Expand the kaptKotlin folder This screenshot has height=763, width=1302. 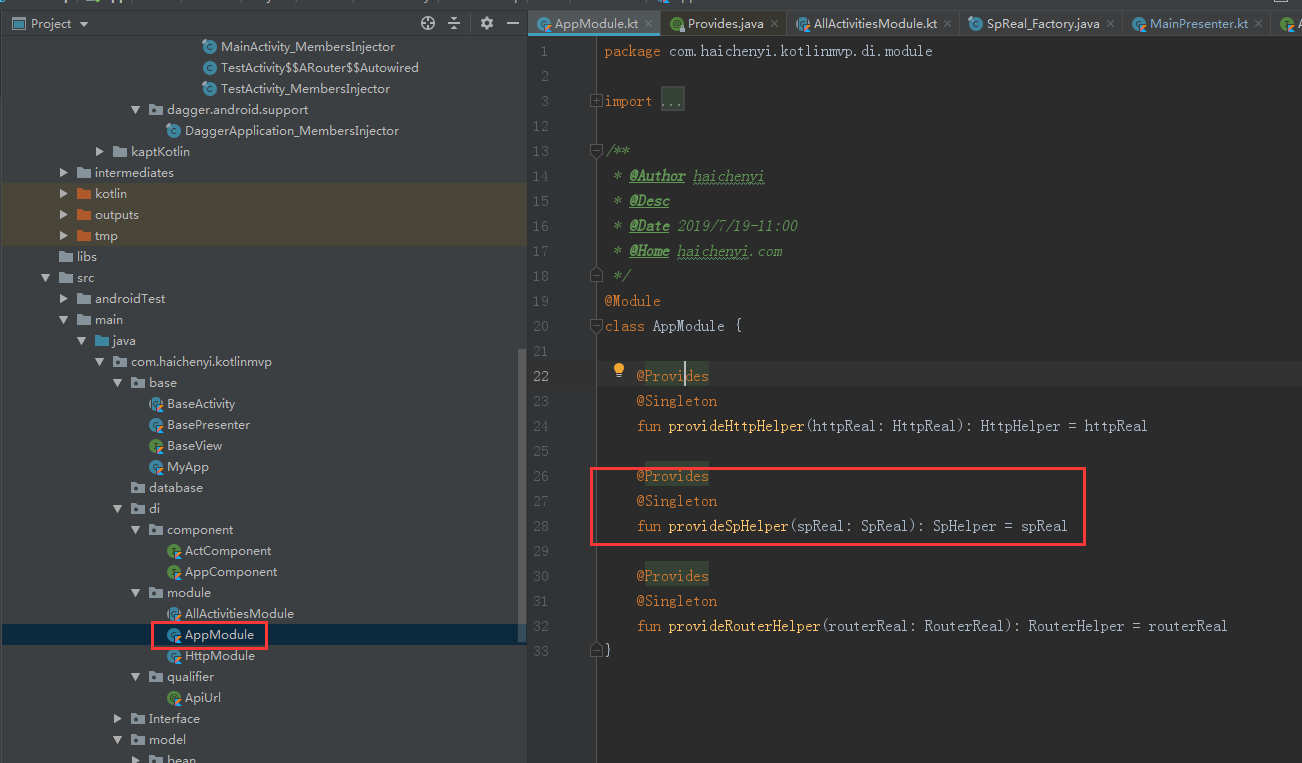[100, 152]
